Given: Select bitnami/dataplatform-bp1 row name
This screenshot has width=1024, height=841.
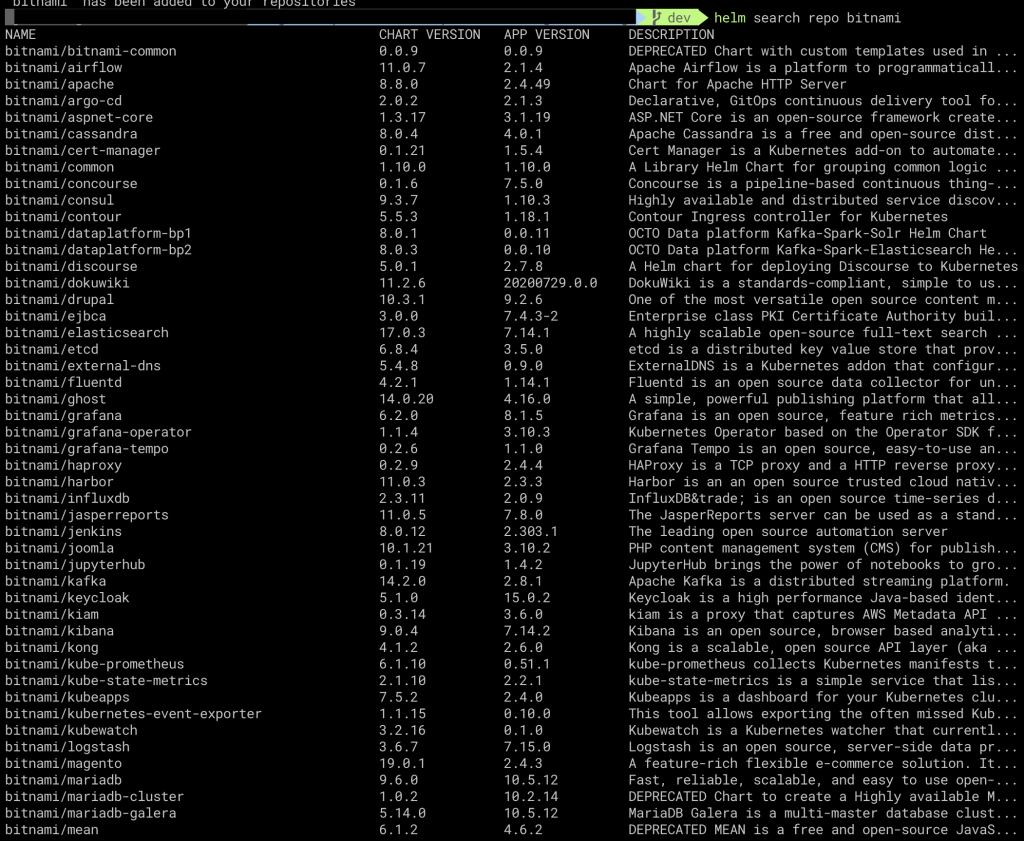Looking at the screenshot, I should pos(99,233).
